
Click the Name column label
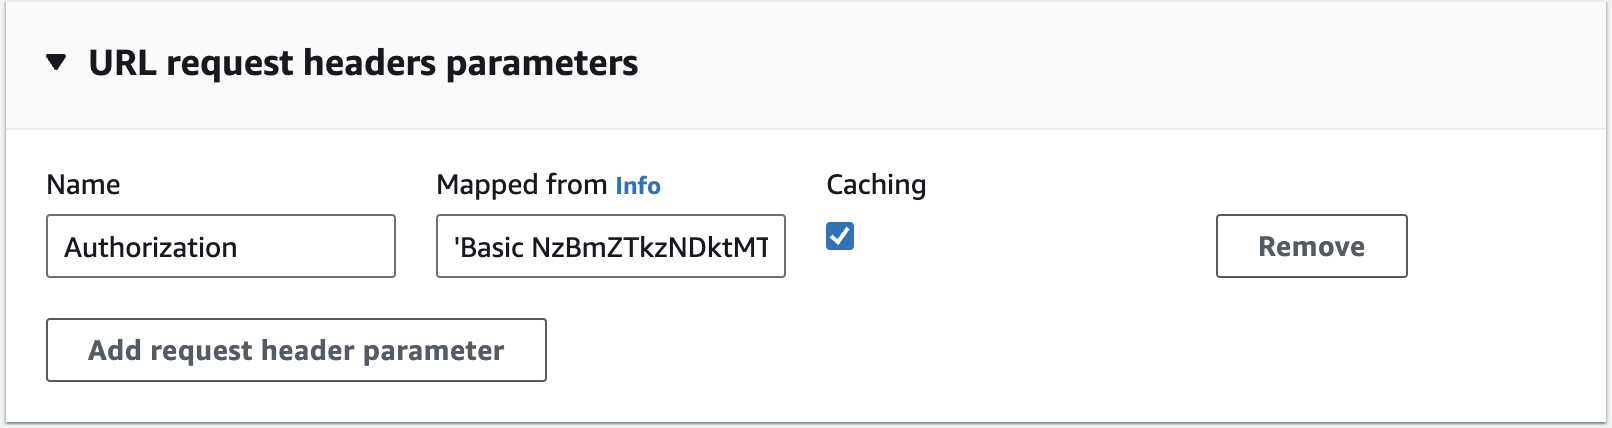click(83, 185)
